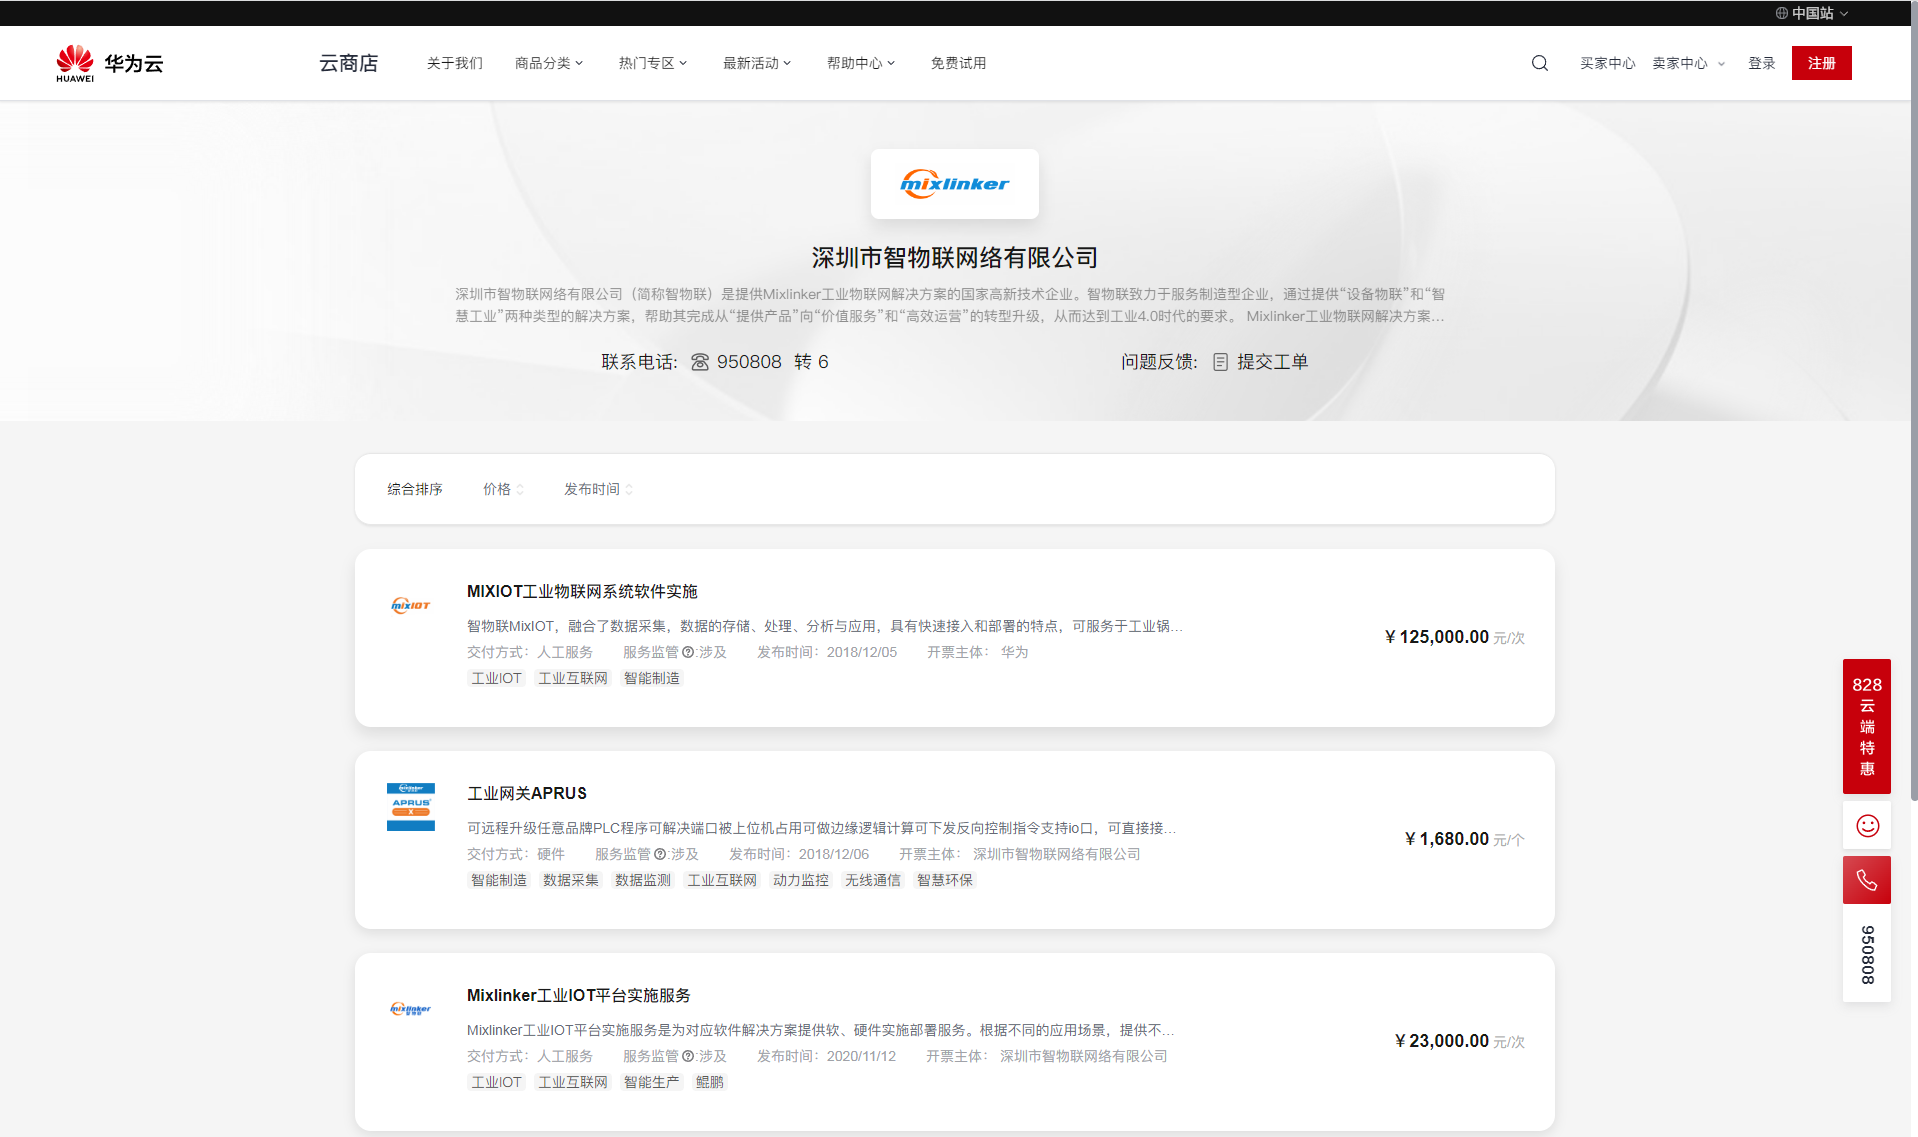Click the Mixlinker company logo
Viewport: 1918px width, 1137px height.
(x=955, y=184)
